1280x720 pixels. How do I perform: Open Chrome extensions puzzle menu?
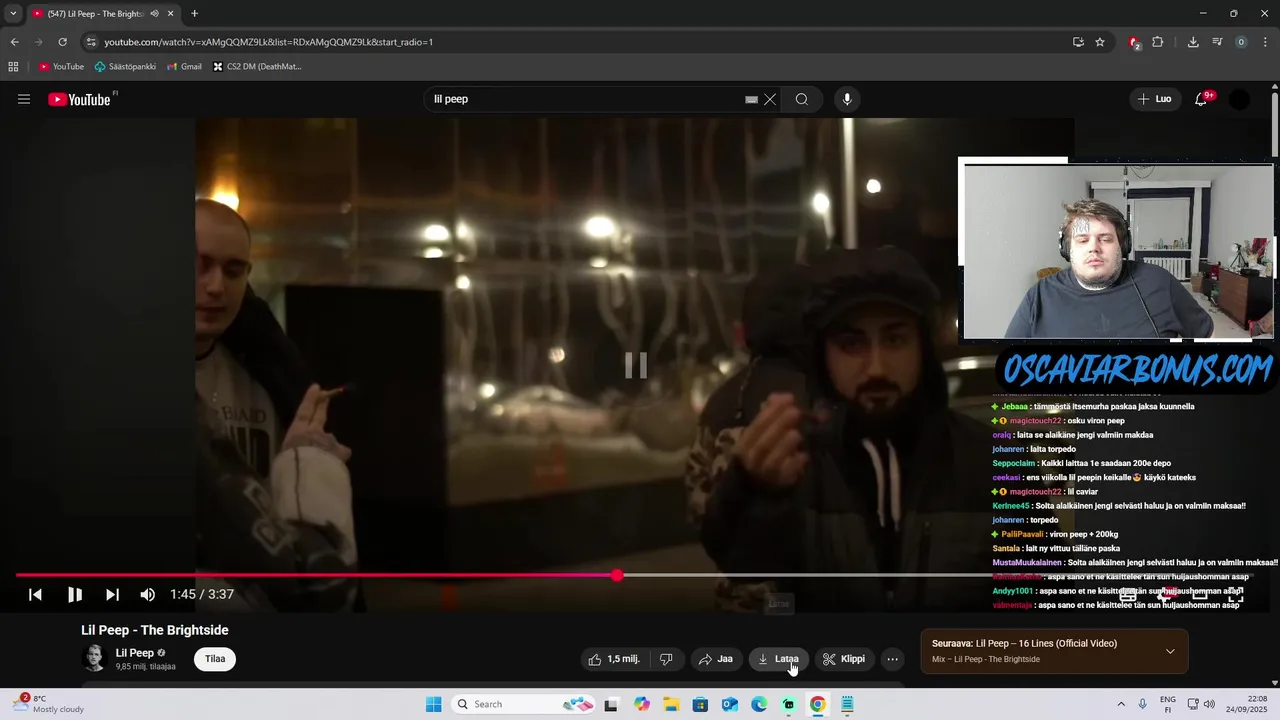(x=1158, y=42)
